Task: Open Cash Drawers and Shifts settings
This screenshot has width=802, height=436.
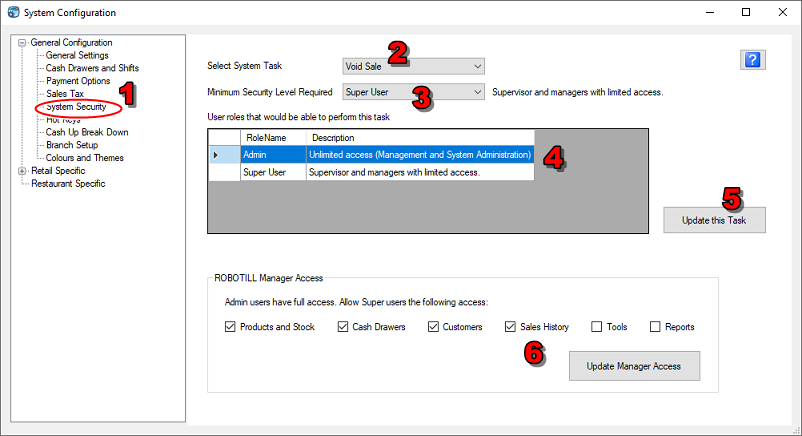Action: coord(92,68)
